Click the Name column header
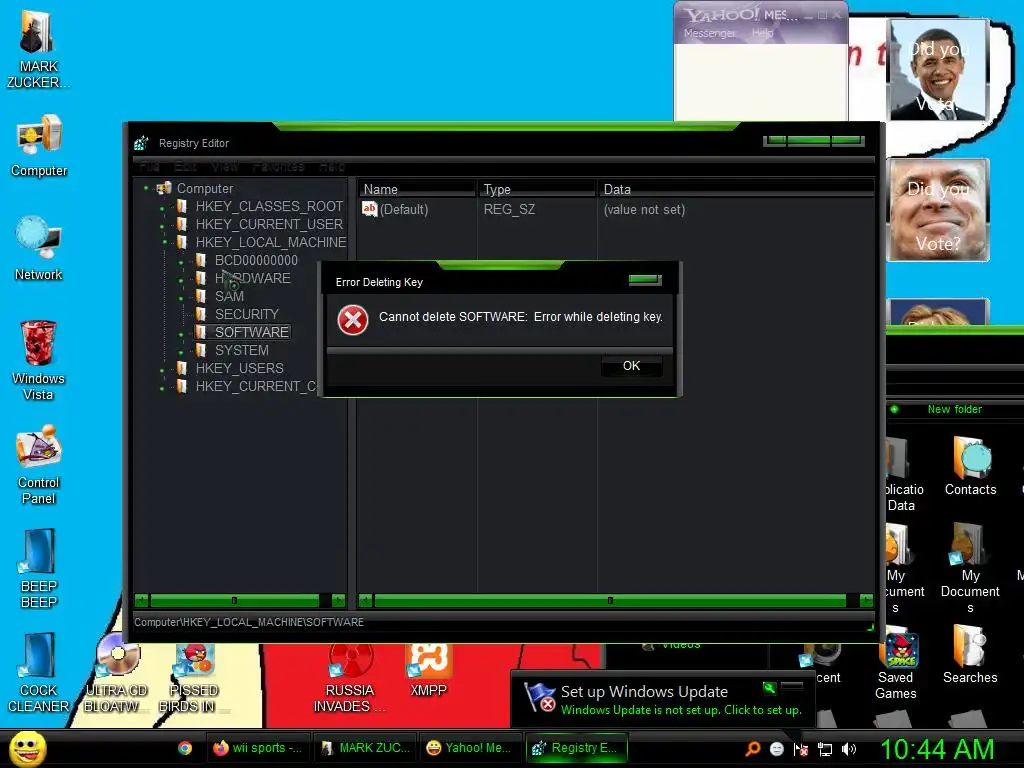This screenshot has height=768, width=1024. [417, 189]
